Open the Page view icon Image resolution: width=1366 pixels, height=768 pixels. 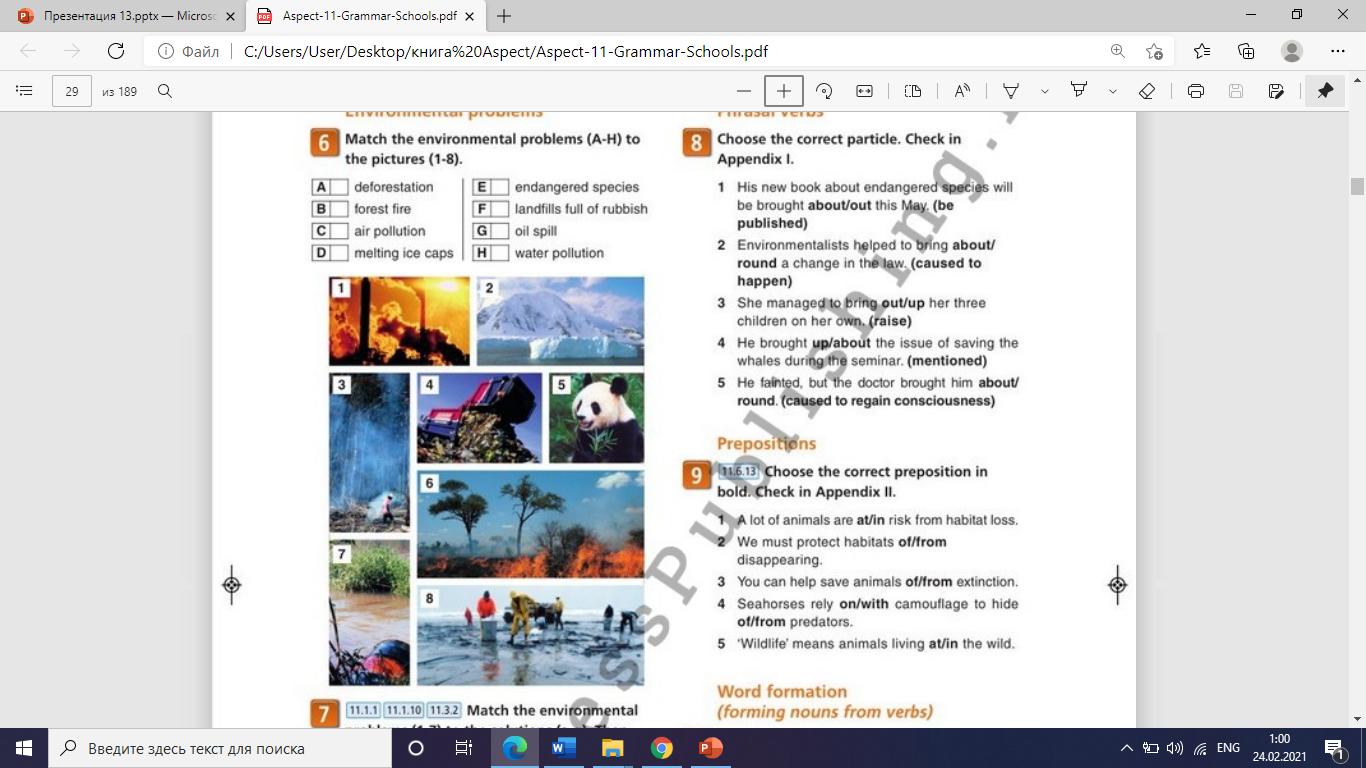click(x=912, y=91)
